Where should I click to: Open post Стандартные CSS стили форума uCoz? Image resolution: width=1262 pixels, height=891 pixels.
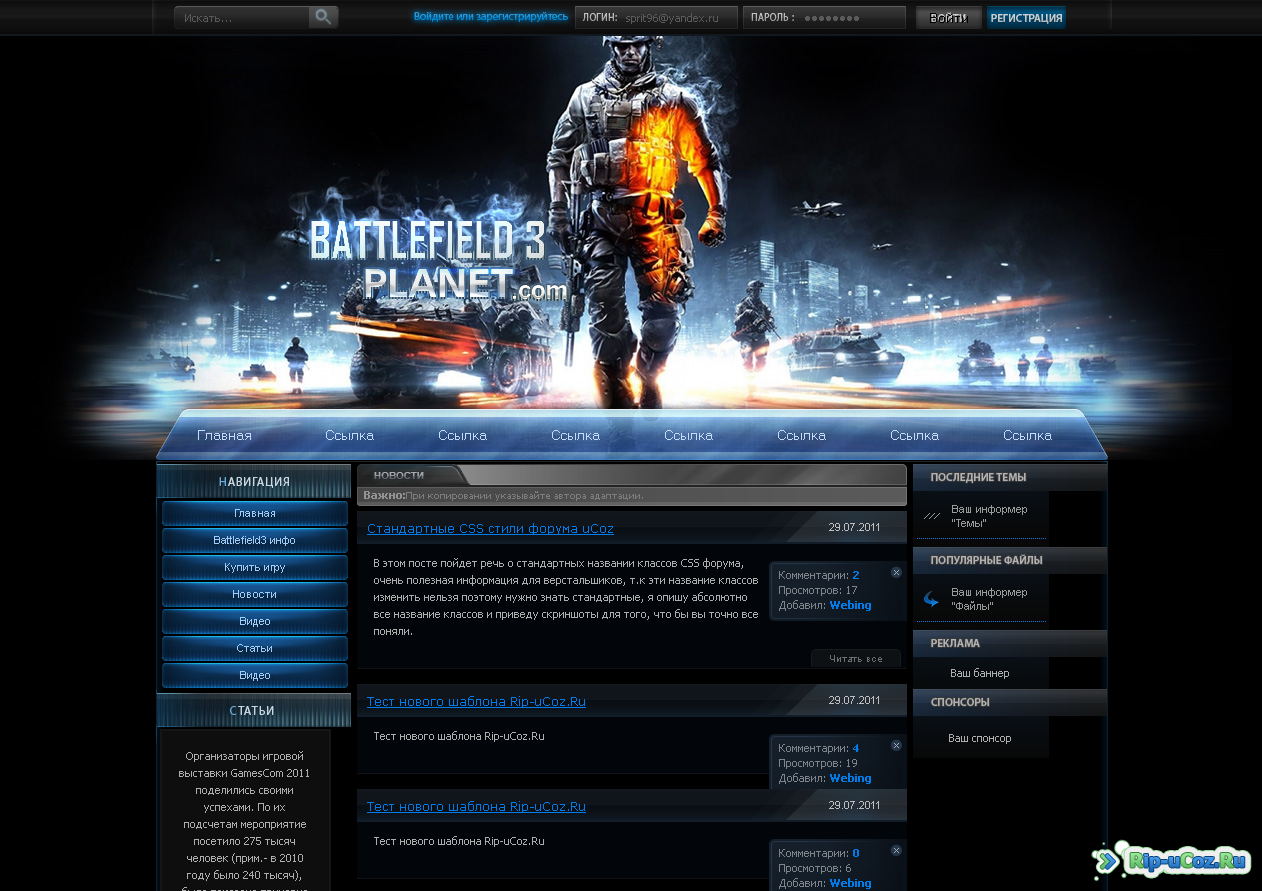point(490,529)
